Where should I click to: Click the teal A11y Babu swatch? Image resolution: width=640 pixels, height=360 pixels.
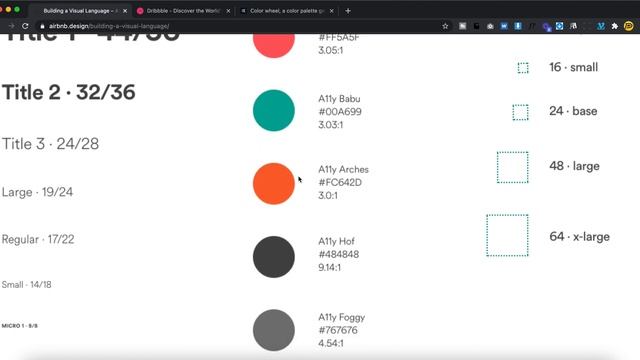(x=273, y=111)
